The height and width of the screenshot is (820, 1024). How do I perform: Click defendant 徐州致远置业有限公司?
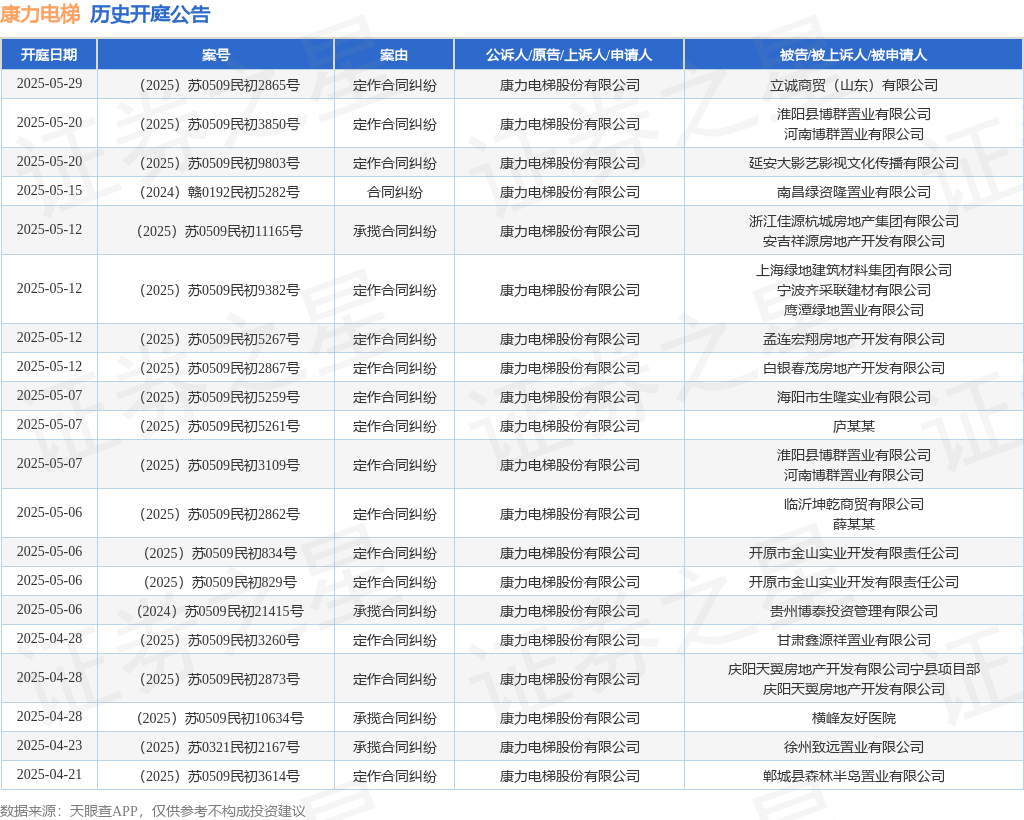coord(854,747)
